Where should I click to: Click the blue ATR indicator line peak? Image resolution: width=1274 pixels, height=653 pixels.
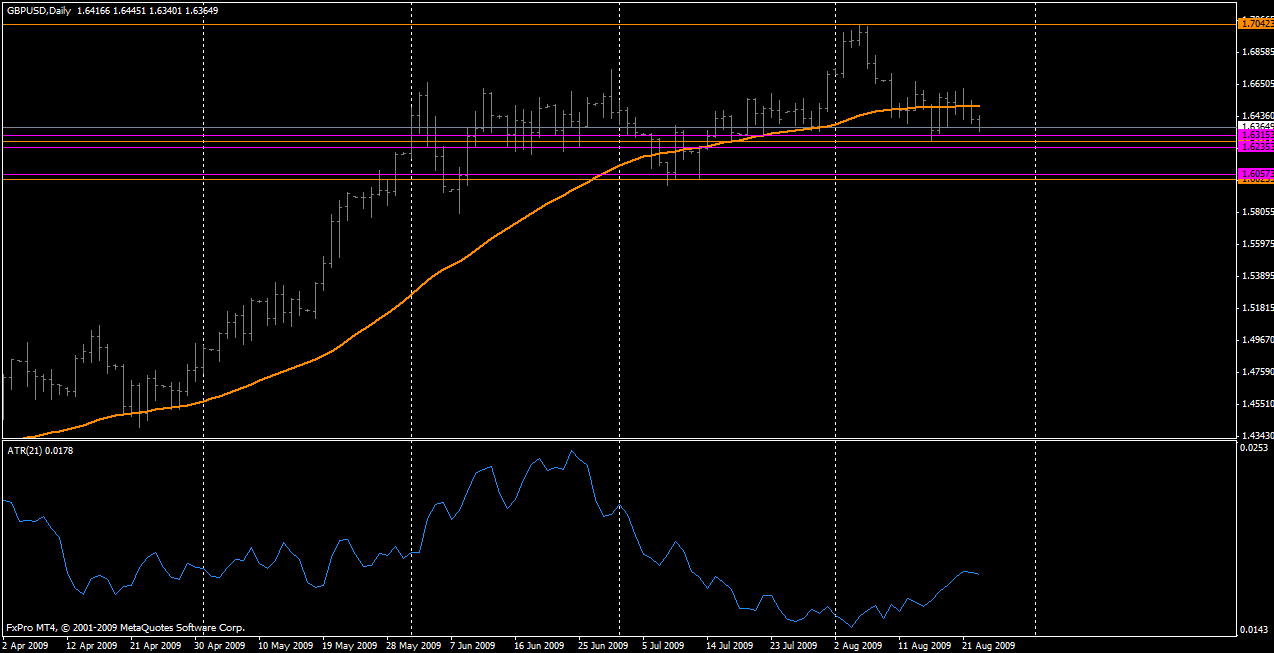point(570,452)
